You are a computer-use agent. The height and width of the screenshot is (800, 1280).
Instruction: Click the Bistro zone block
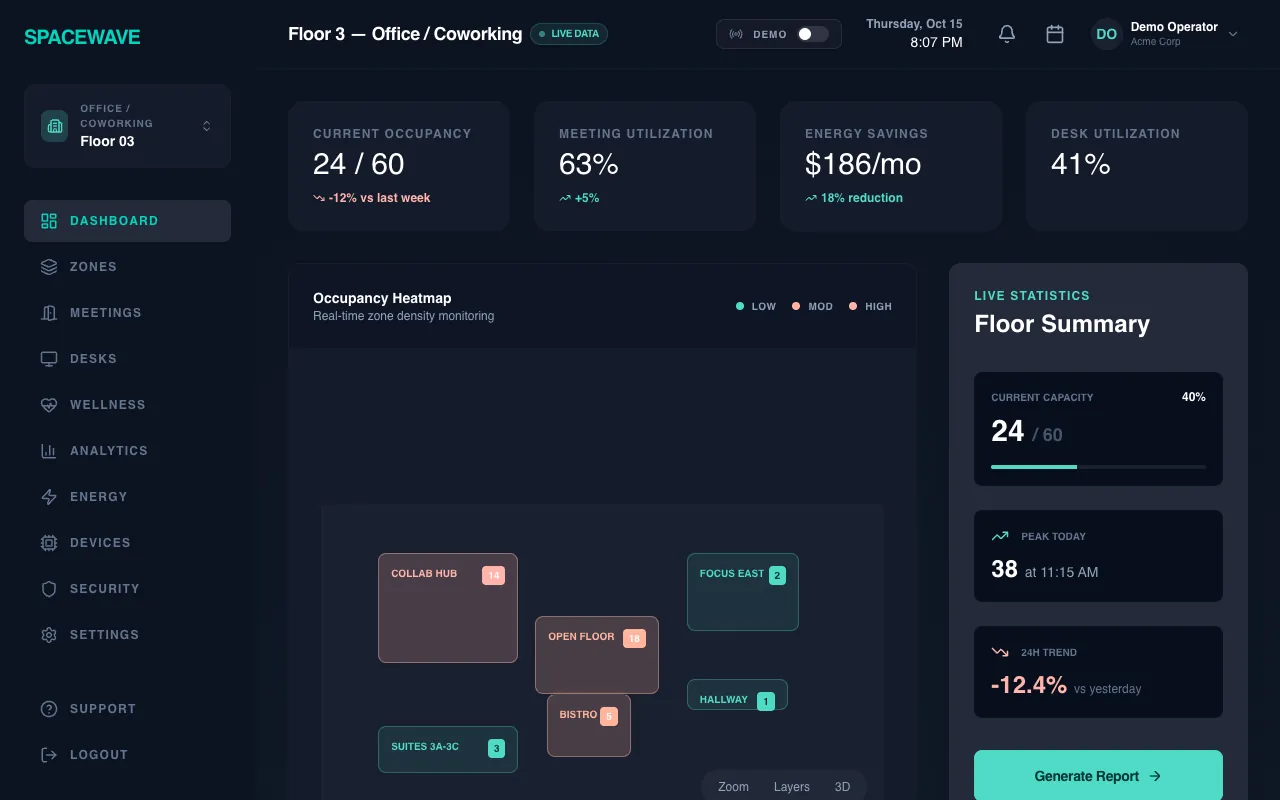pyautogui.click(x=589, y=725)
